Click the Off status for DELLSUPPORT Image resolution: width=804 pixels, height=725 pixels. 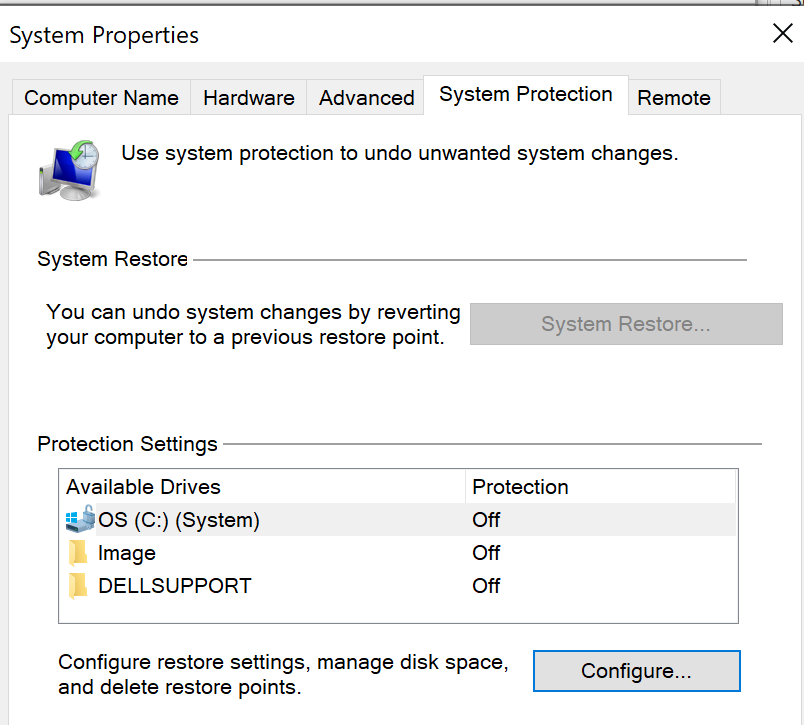[x=486, y=586]
